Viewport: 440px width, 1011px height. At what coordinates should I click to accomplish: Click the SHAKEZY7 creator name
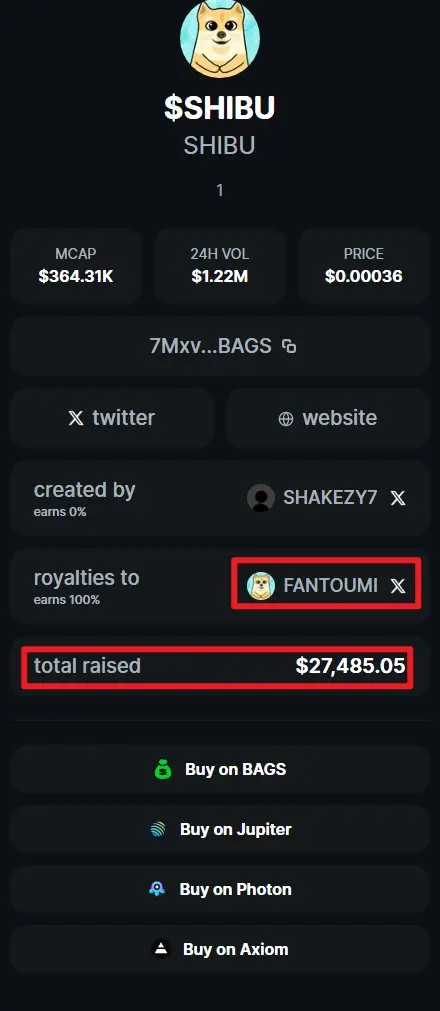pos(330,497)
